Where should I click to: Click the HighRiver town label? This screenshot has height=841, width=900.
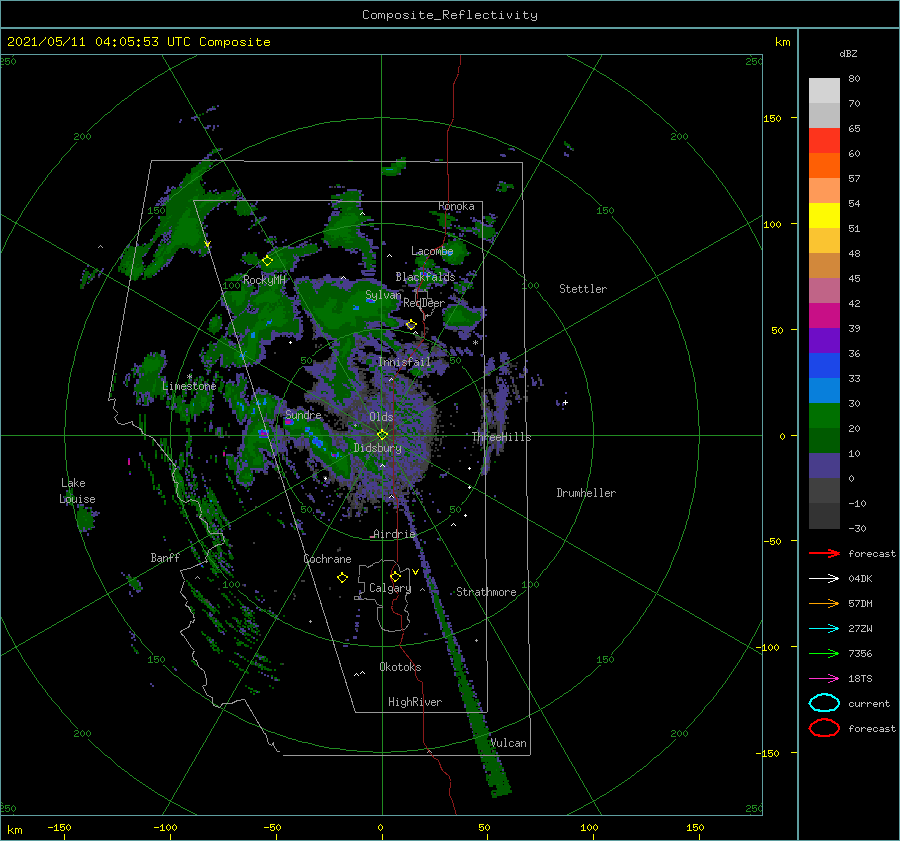coord(415,702)
